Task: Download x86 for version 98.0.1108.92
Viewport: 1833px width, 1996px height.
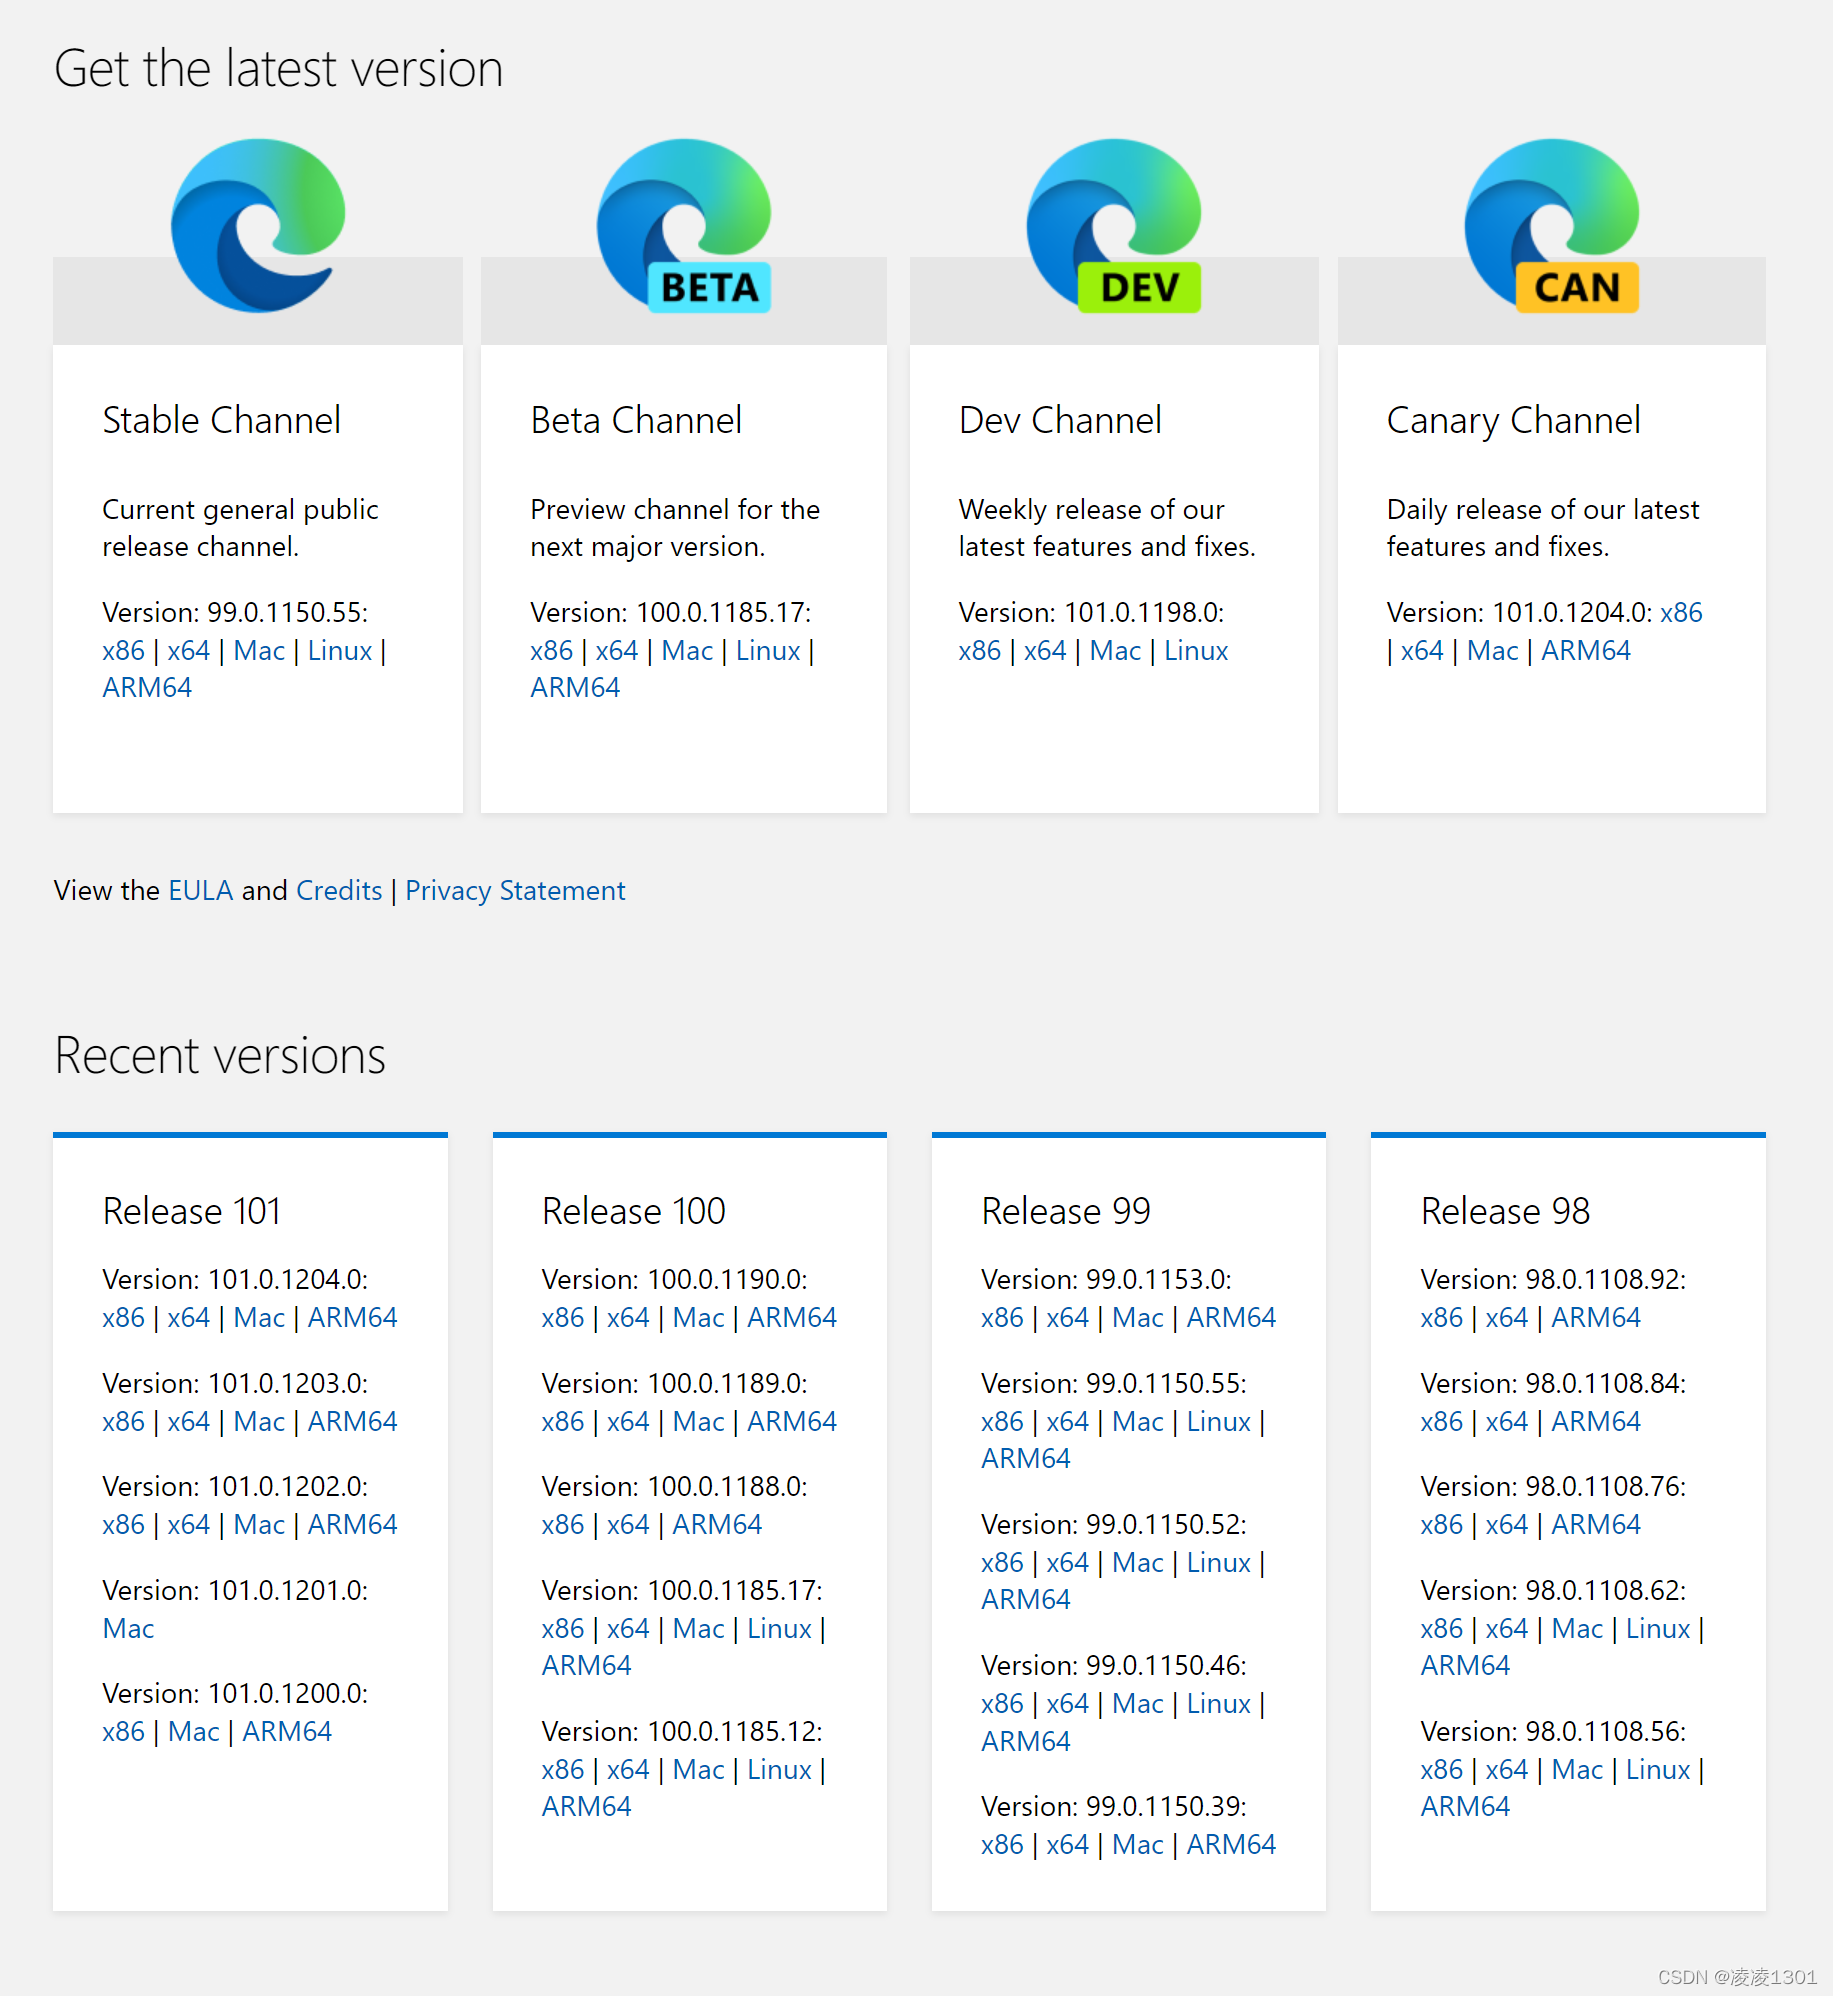Action: click(1441, 1317)
